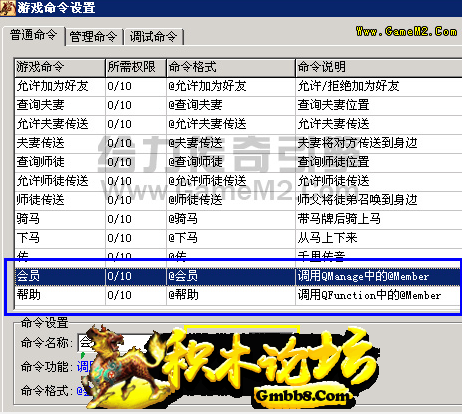Select the 骑马 command row
Viewport: 462px width, 414px height.
(x=238, y=219)
